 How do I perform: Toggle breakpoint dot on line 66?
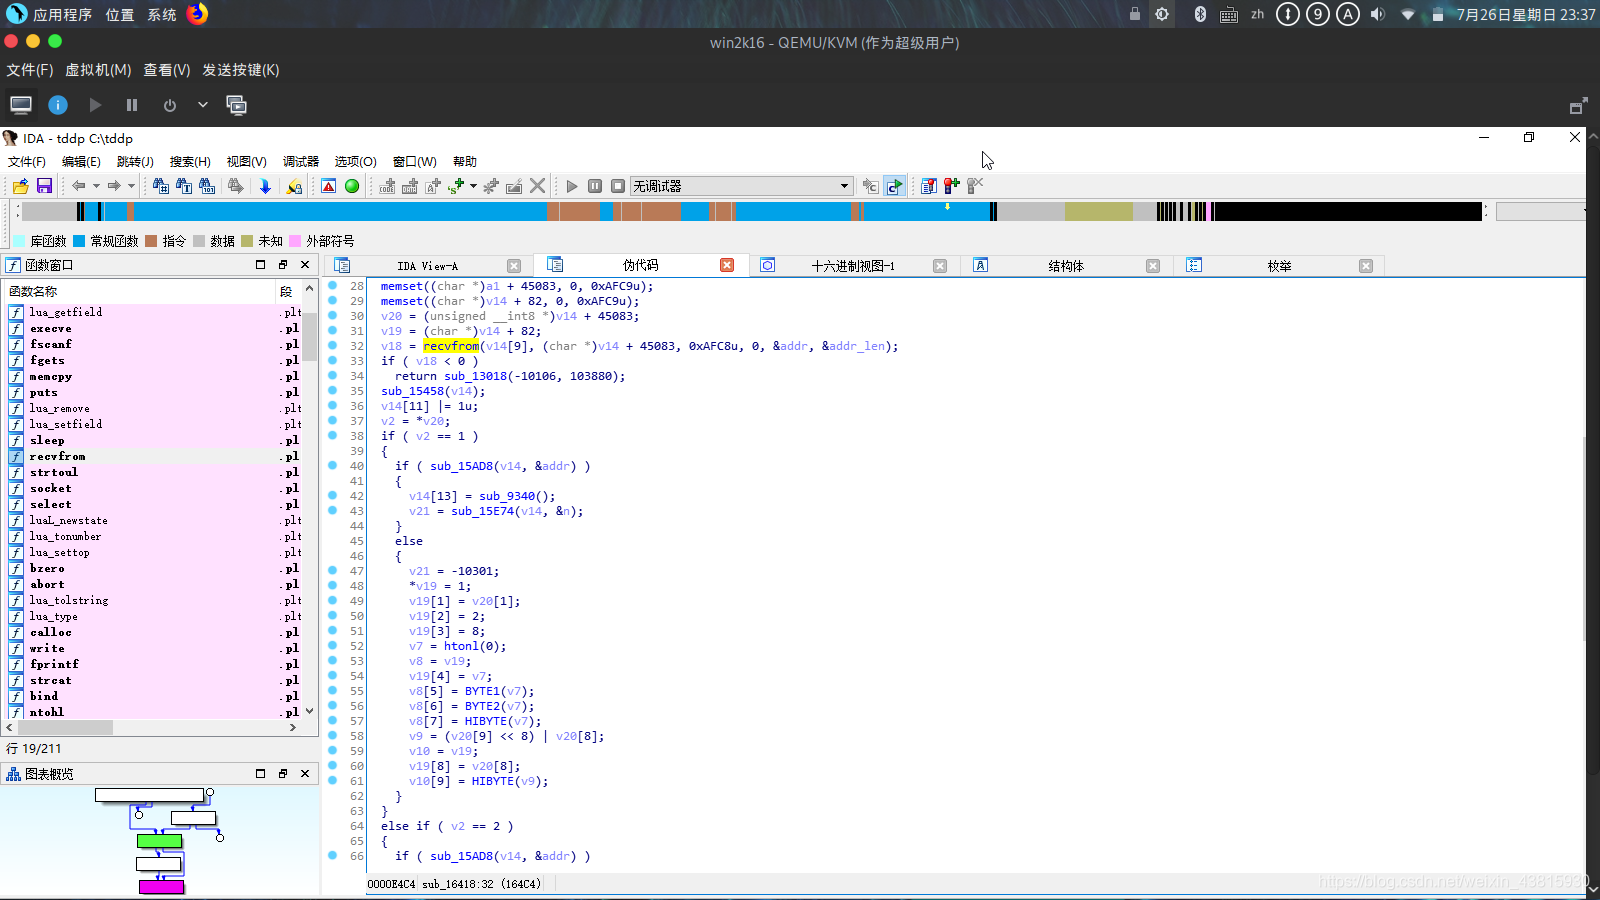[333, 856]
